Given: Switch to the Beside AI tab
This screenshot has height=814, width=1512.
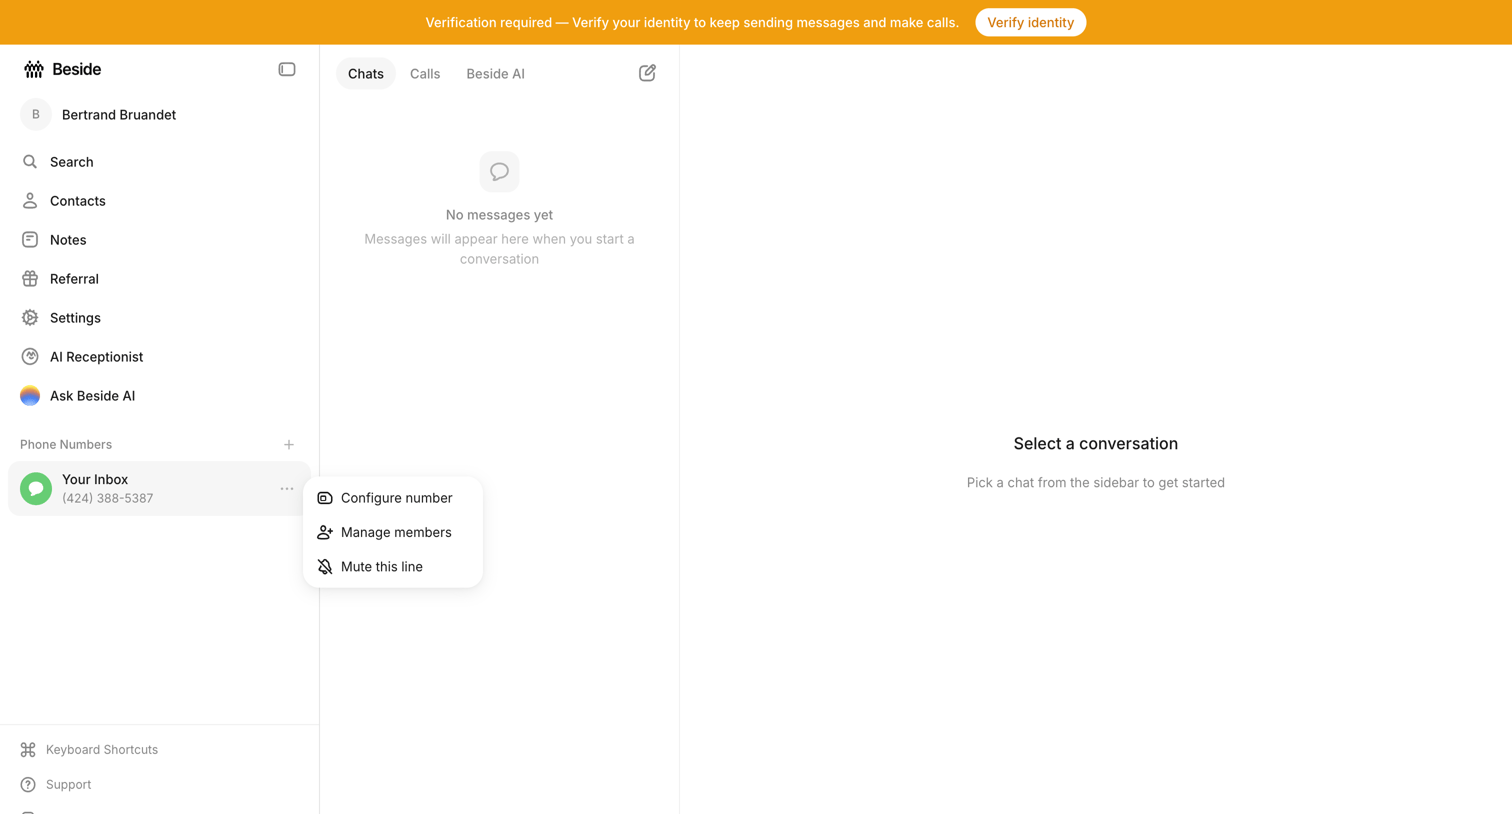Looking at the screenshot, I should coord(495,74).
